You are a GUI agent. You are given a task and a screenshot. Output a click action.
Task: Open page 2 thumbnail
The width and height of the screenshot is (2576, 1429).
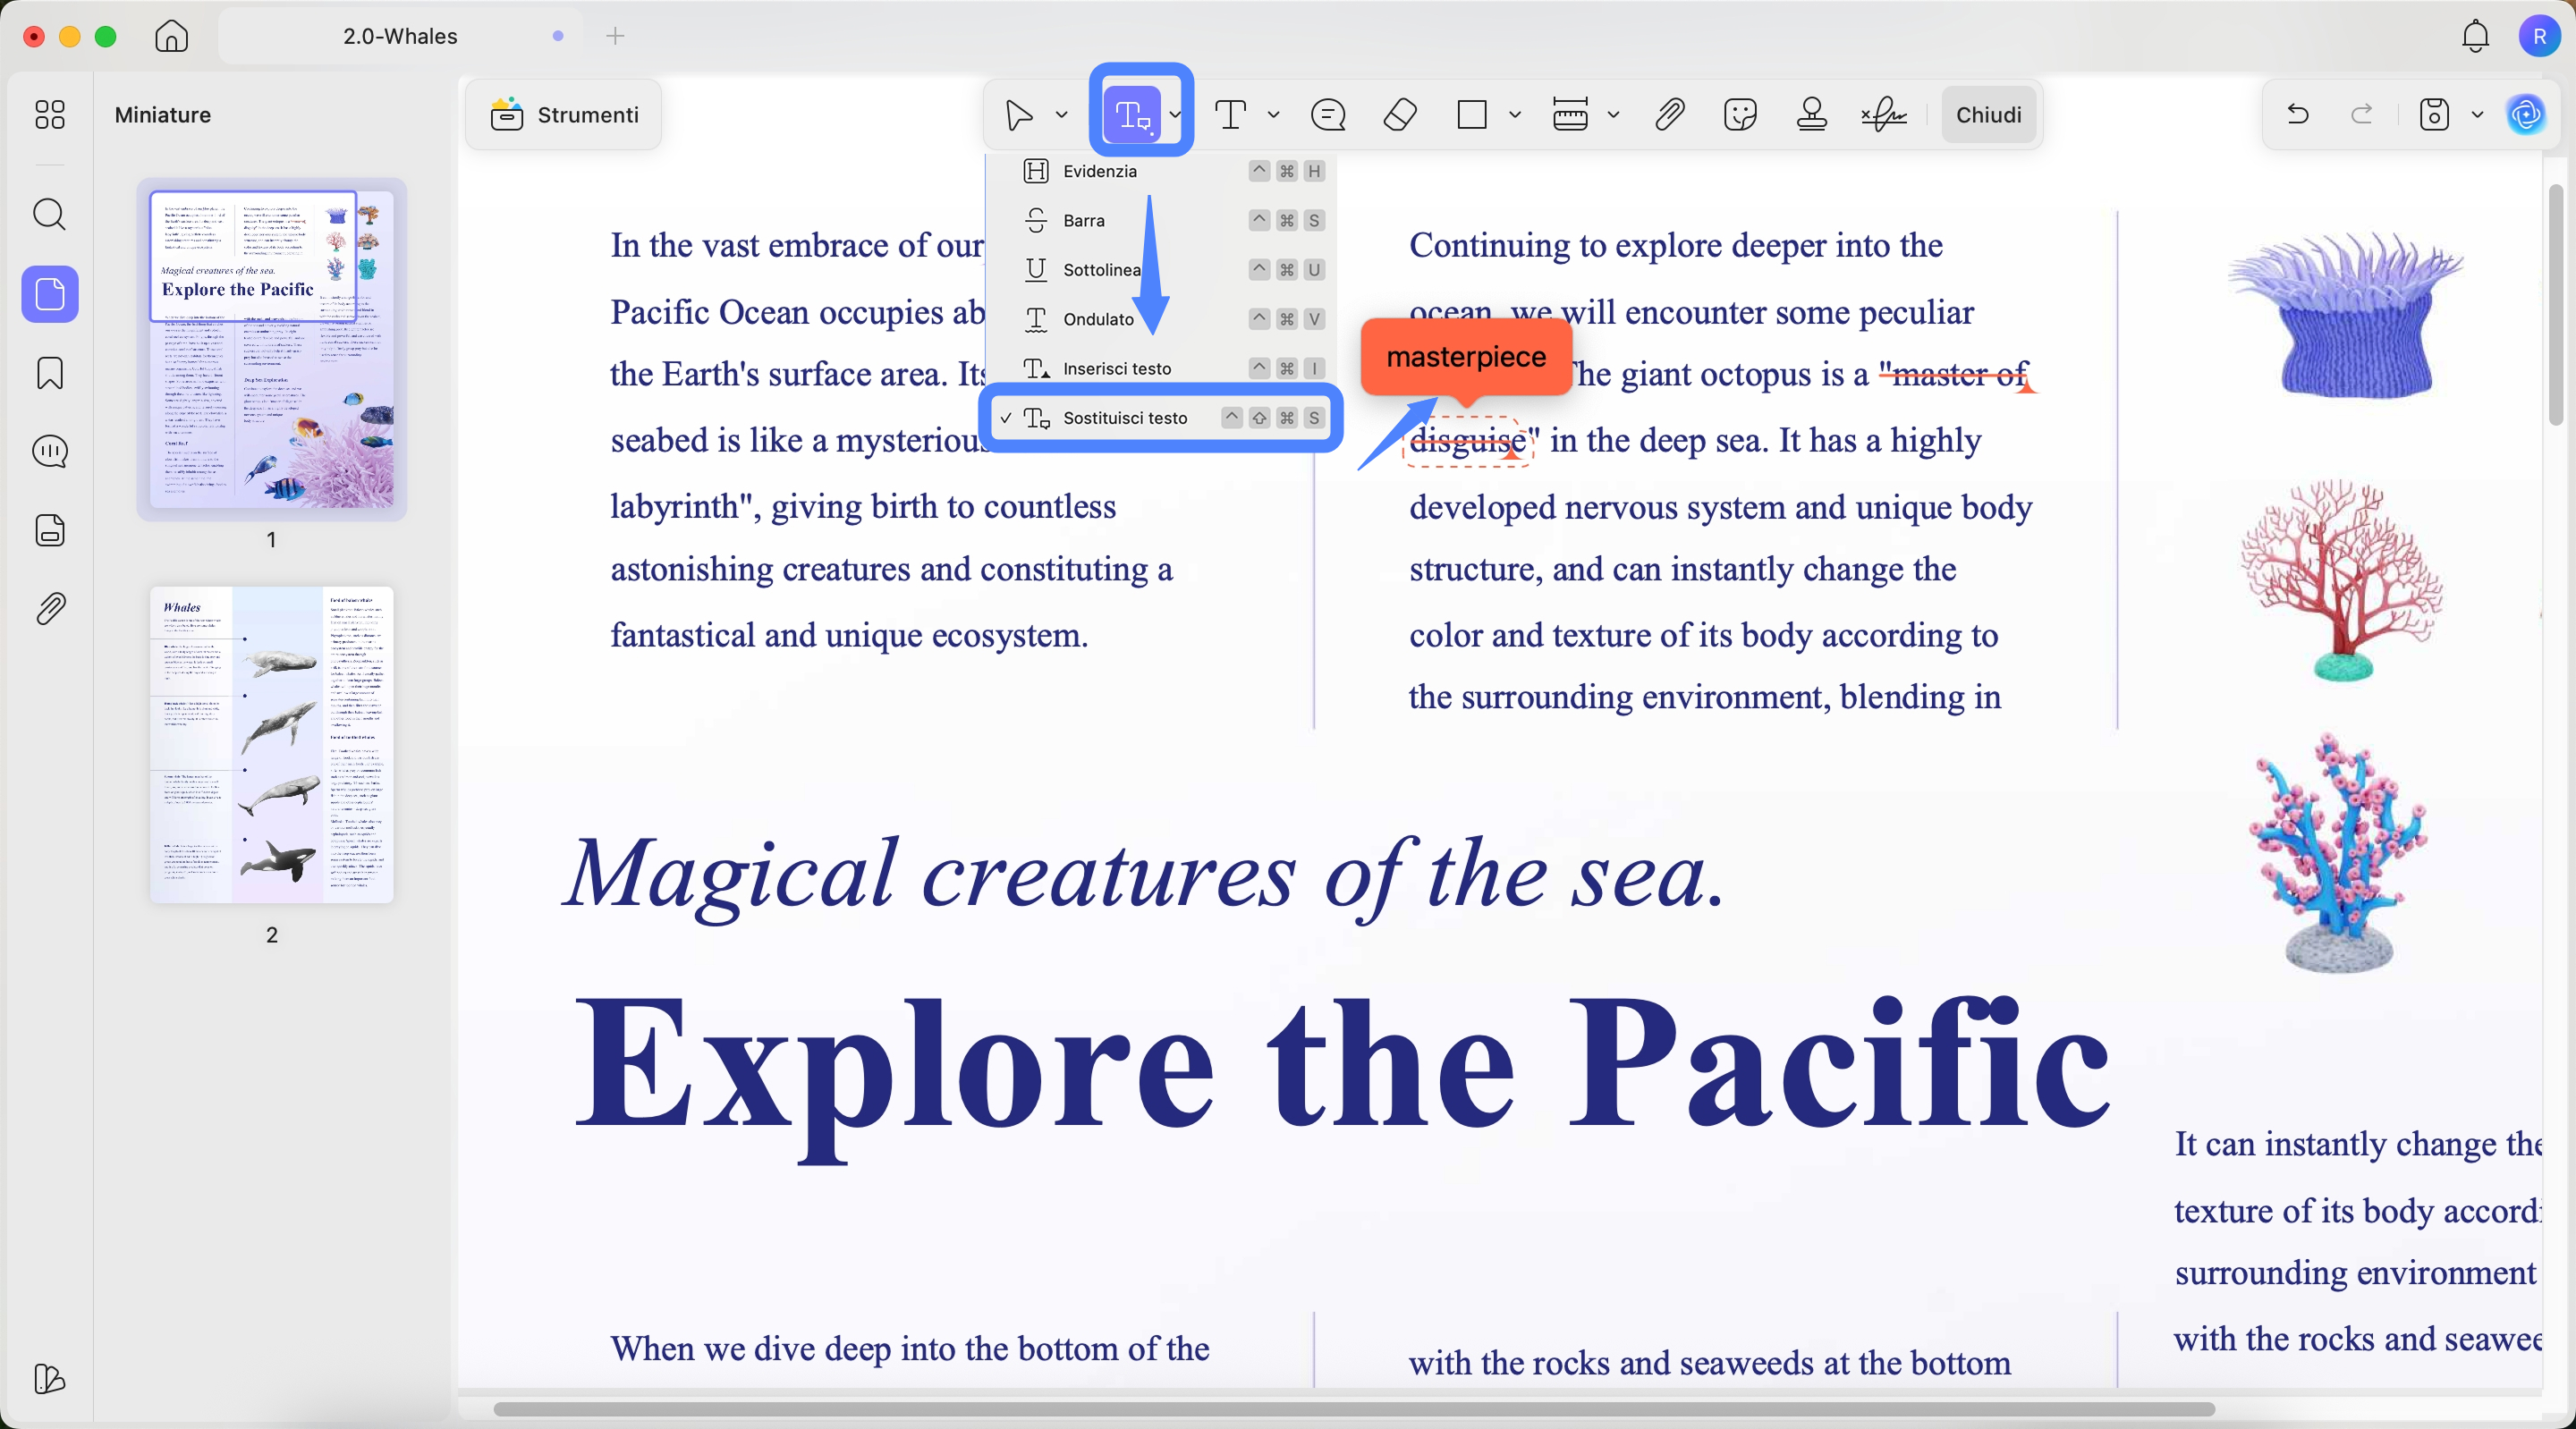pyautogui.click(x=271, y=745)
